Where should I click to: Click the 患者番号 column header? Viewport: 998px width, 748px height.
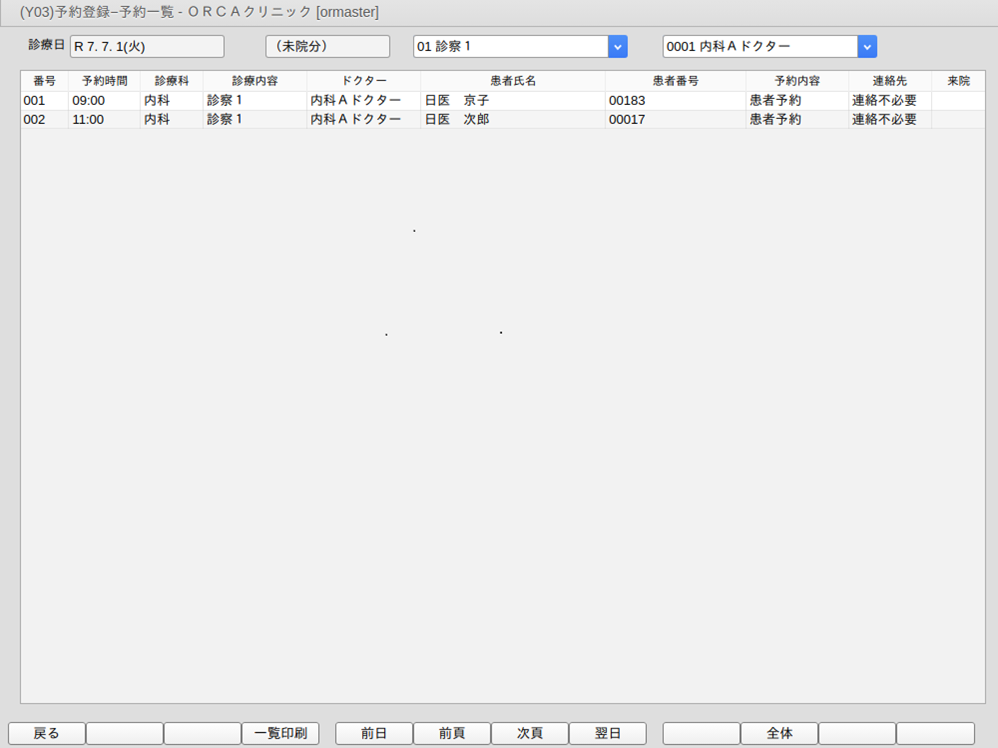(675, 81)
